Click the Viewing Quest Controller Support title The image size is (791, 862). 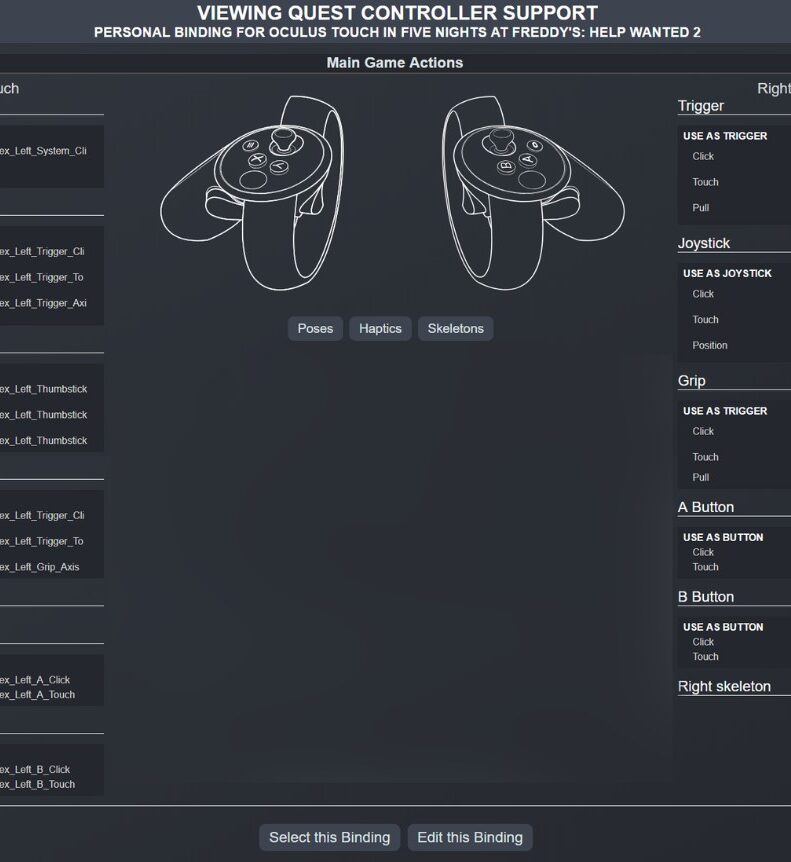tap(397, 13)
